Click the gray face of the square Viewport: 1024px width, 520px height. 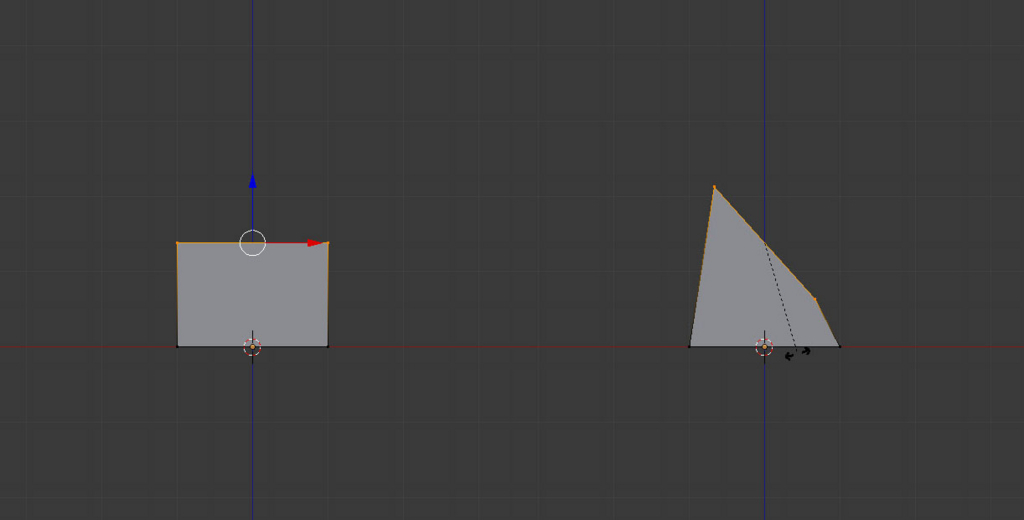coord(253,297)
